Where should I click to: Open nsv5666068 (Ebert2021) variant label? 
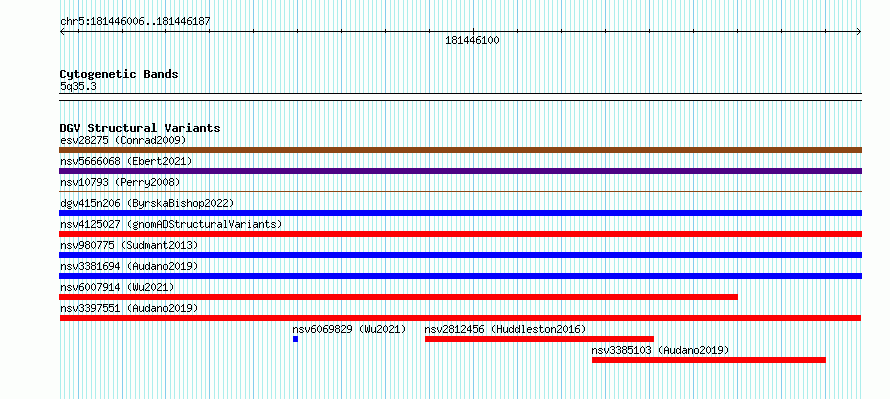pos(126,161)
